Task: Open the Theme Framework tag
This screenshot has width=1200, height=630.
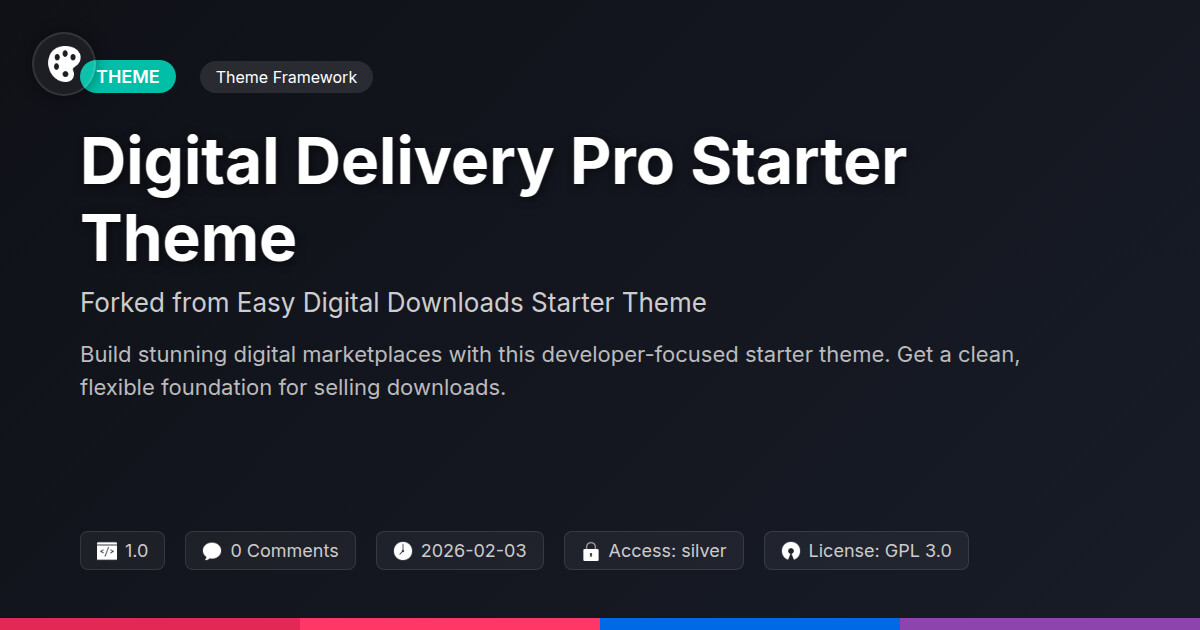Action: pos(286,77)
